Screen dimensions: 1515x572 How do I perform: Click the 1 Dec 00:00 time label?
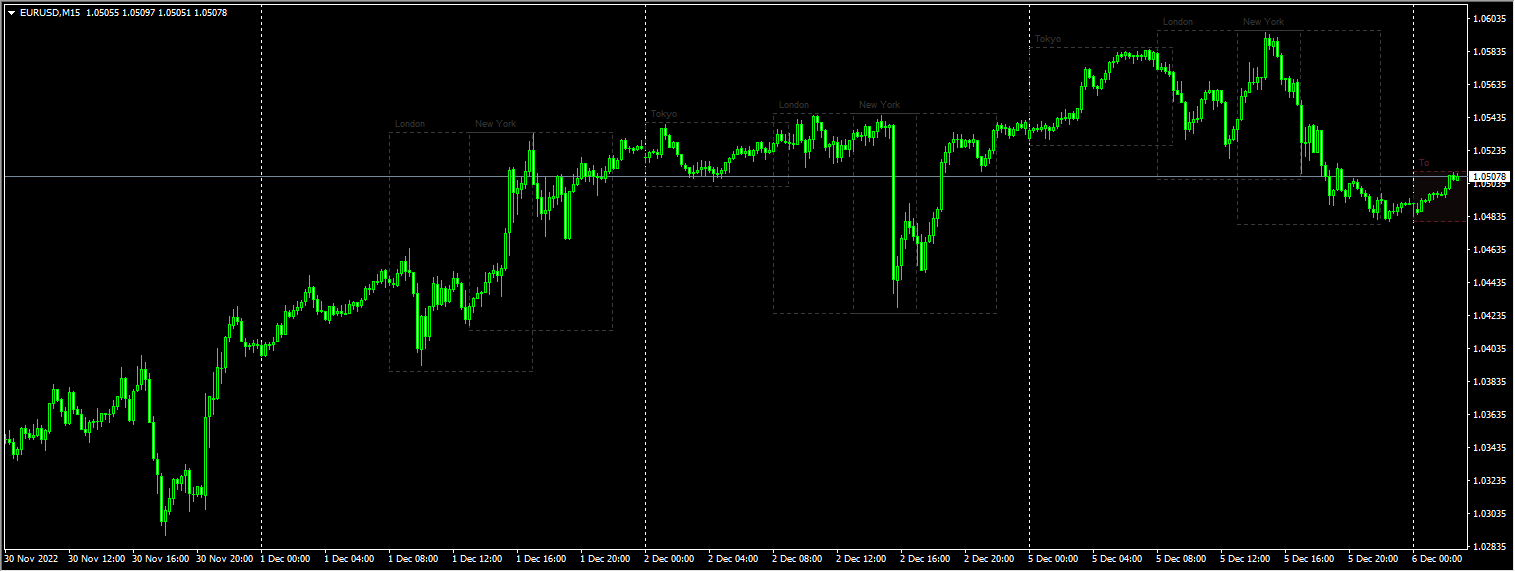[286, 559]
